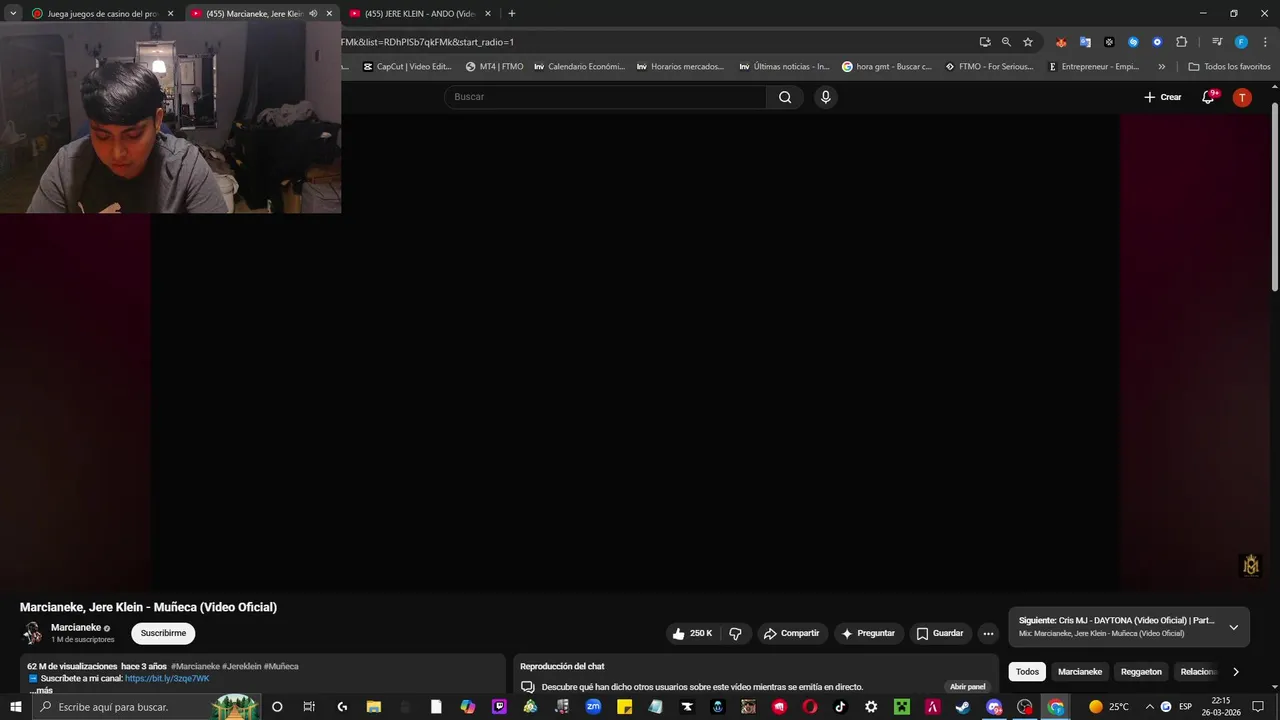Open the Horarios mercados... bookmark

681,67
